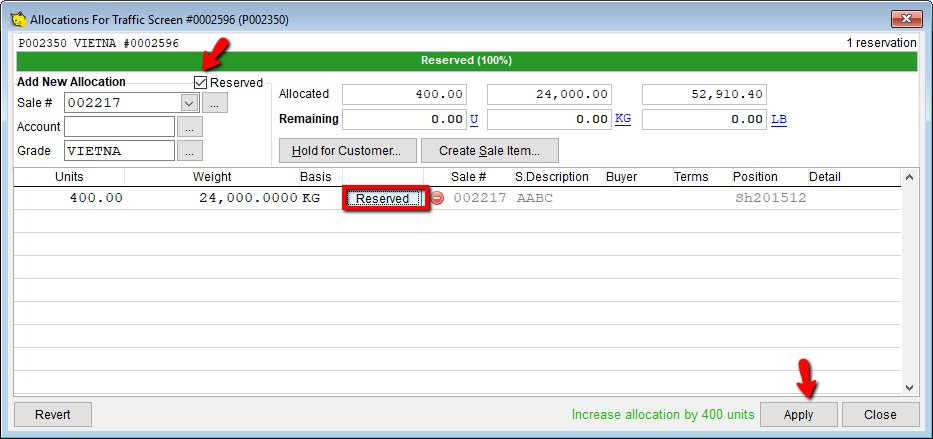Open the Account browse ellipsis button
Viewport: 933px width, 439px height.
(190, 127)
